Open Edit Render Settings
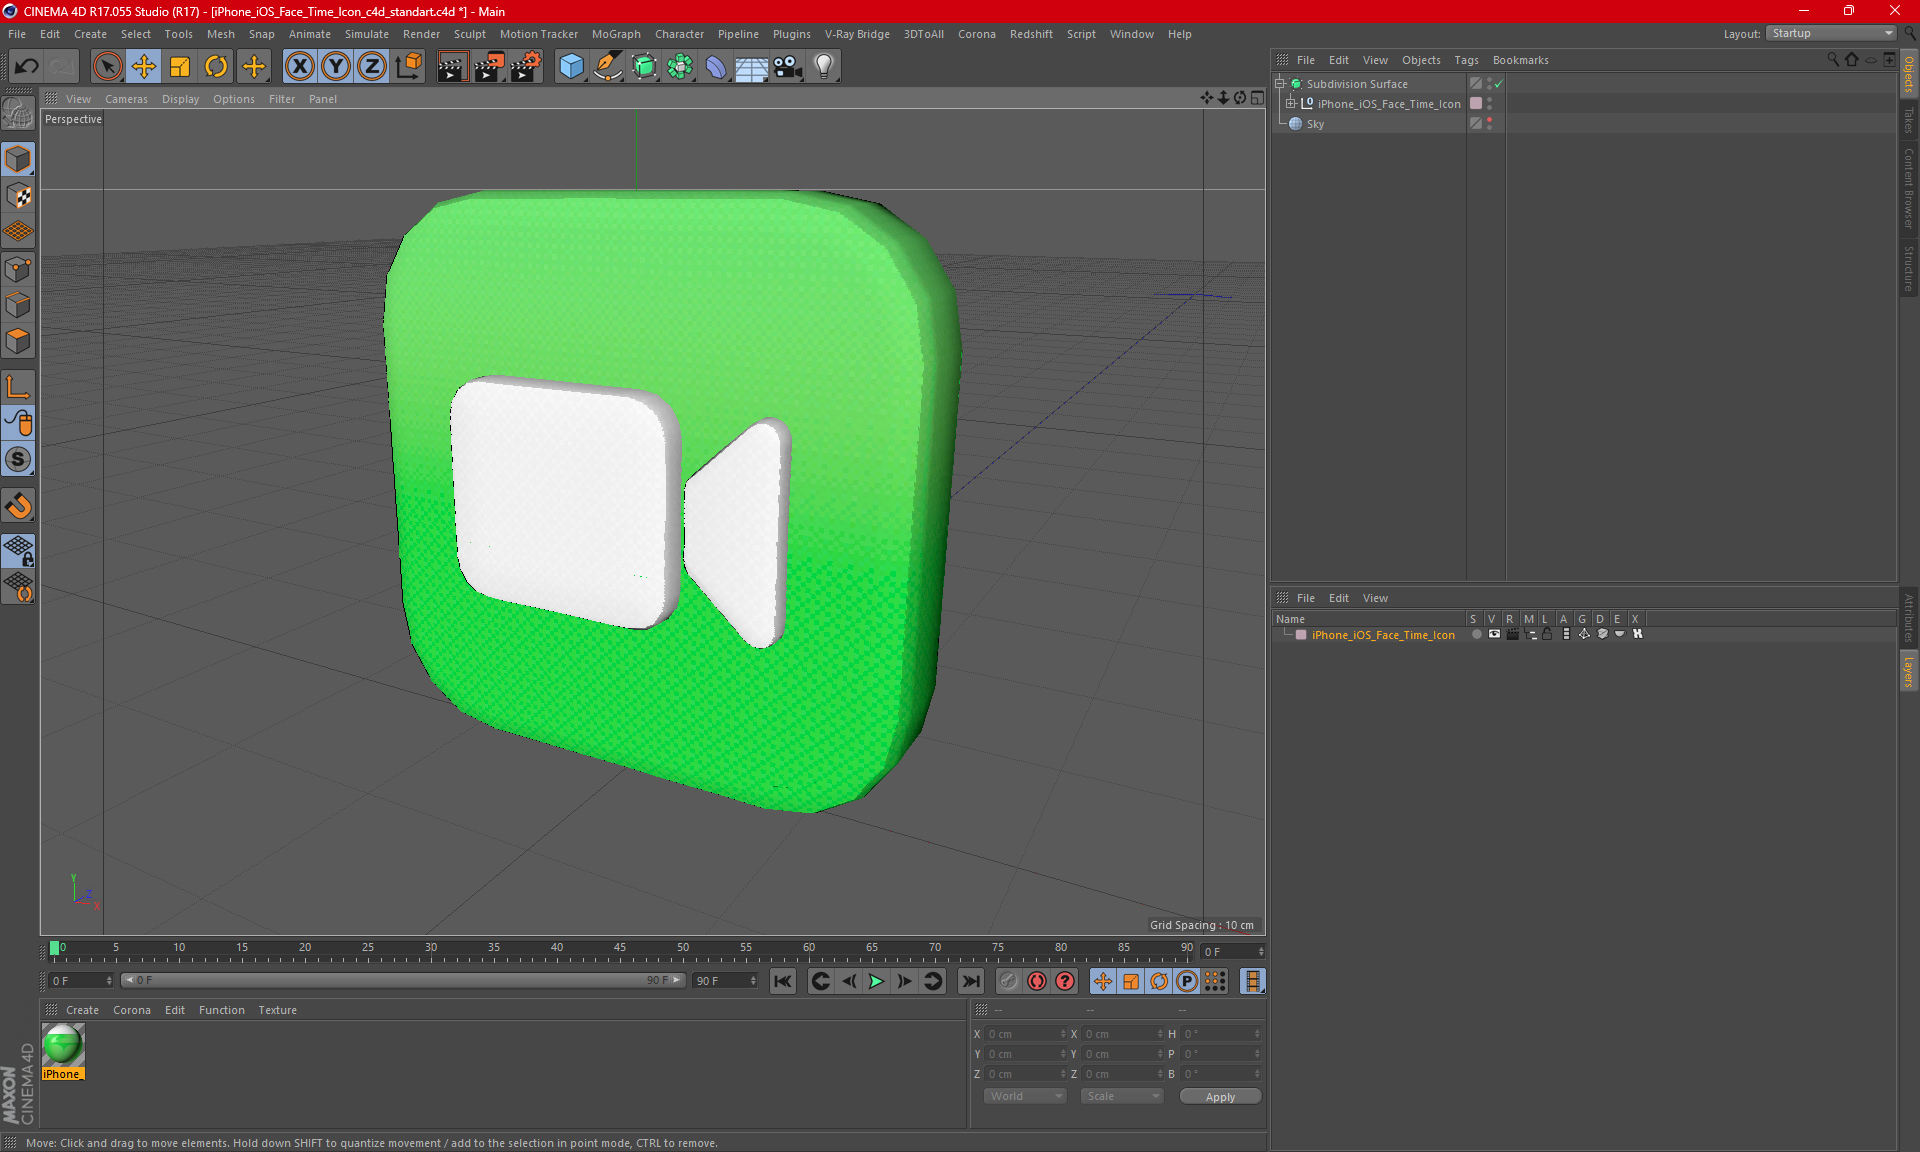1920x1152 pixels. tap(526, 67)
